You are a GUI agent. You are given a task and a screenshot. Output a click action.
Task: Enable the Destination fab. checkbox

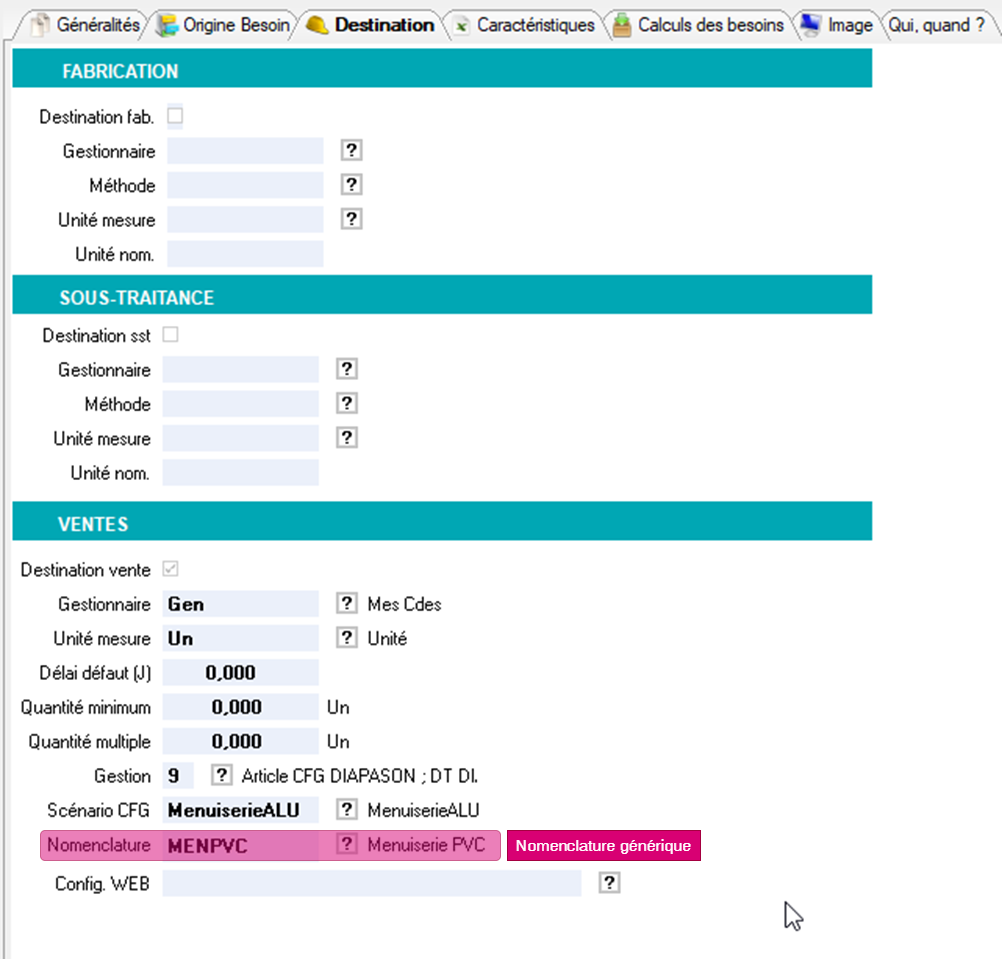[175, 116]
